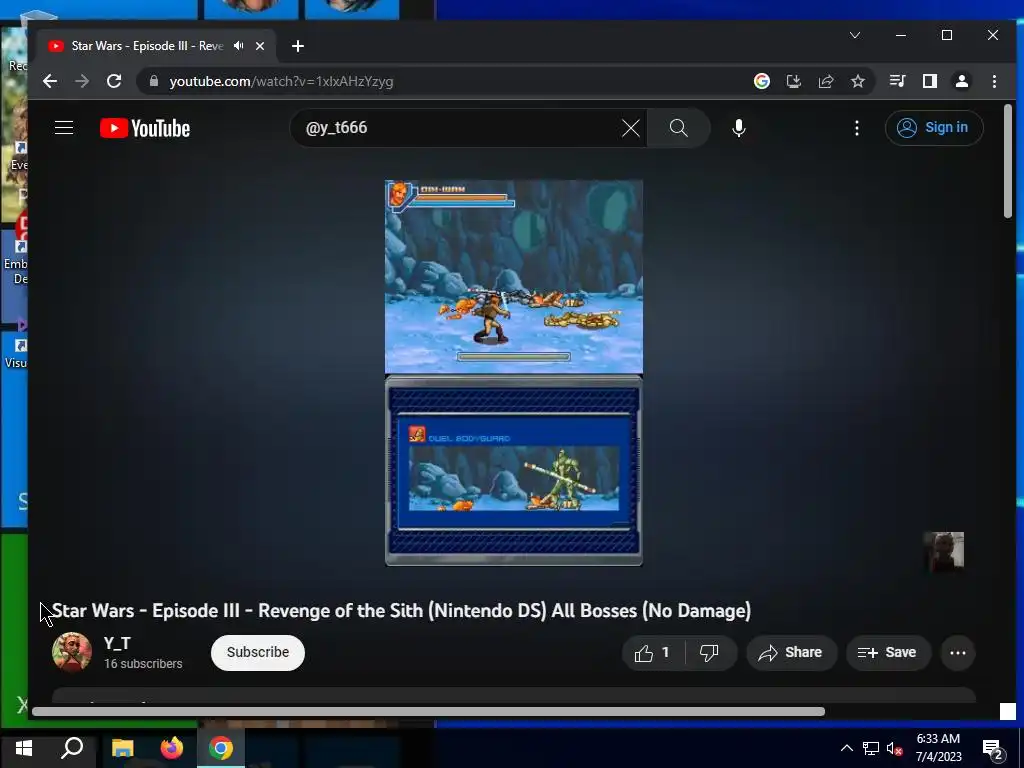Click the YouTube logo to go home
1024x768 pixels.
tap(144, 128)
